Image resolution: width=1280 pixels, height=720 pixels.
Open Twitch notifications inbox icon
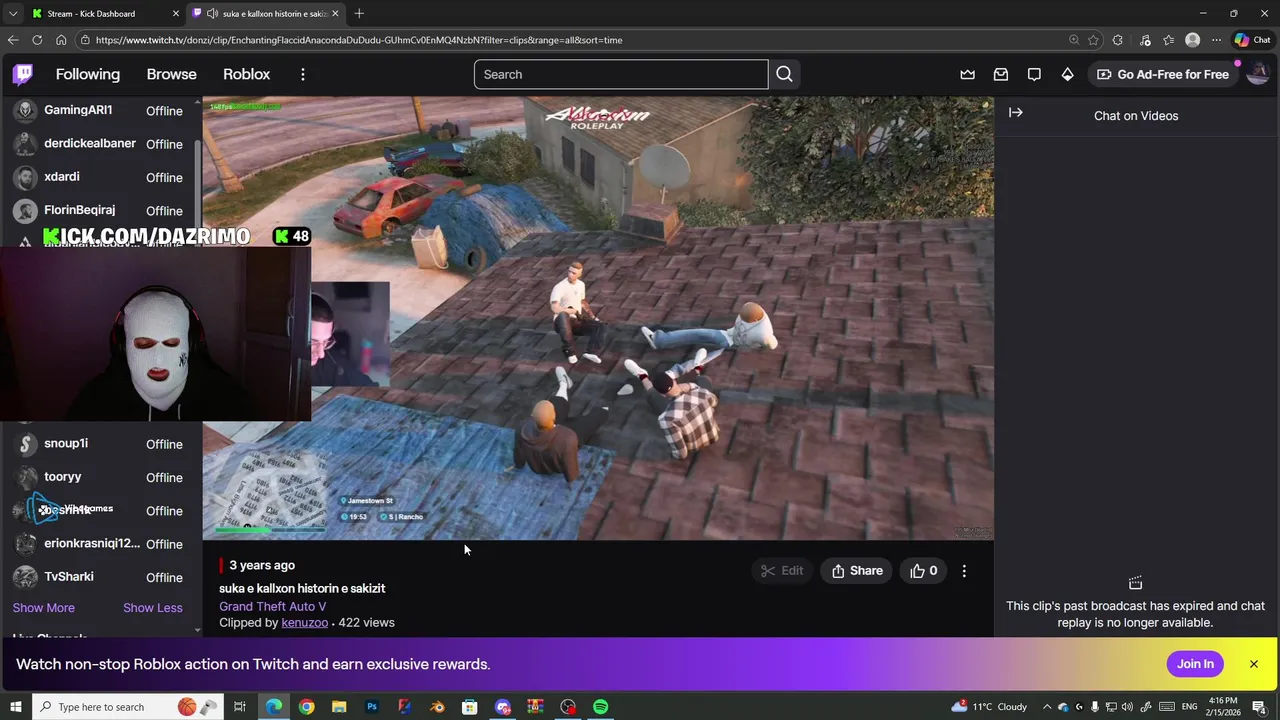click(1001, 74)
